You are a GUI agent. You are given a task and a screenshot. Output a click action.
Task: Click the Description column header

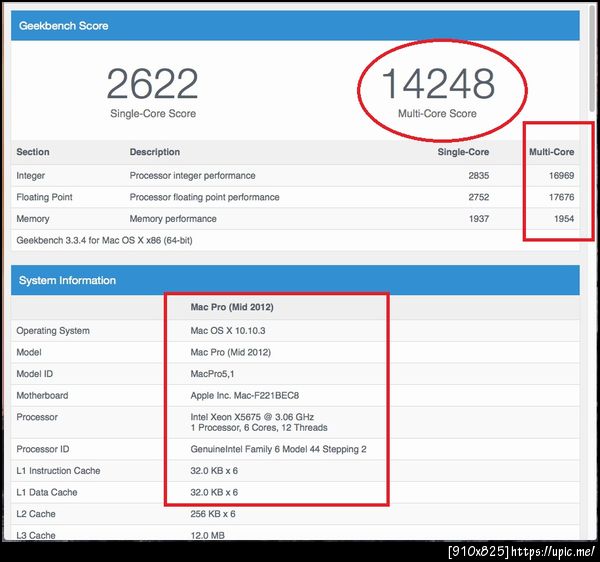click(x=155, y=152)
